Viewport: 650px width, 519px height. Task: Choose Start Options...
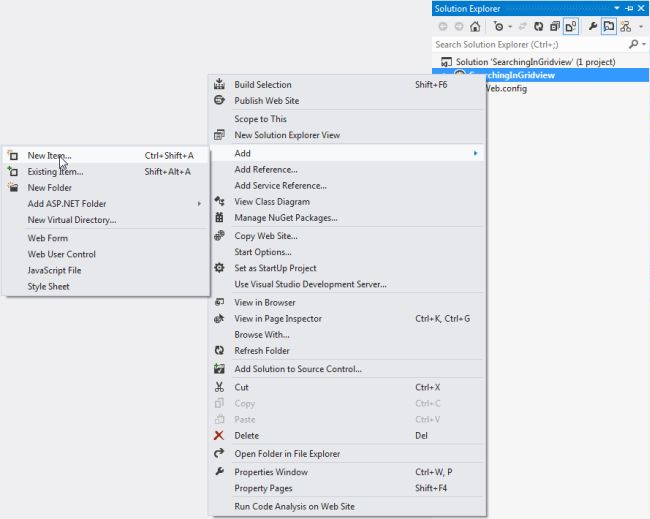pos(347,252)
